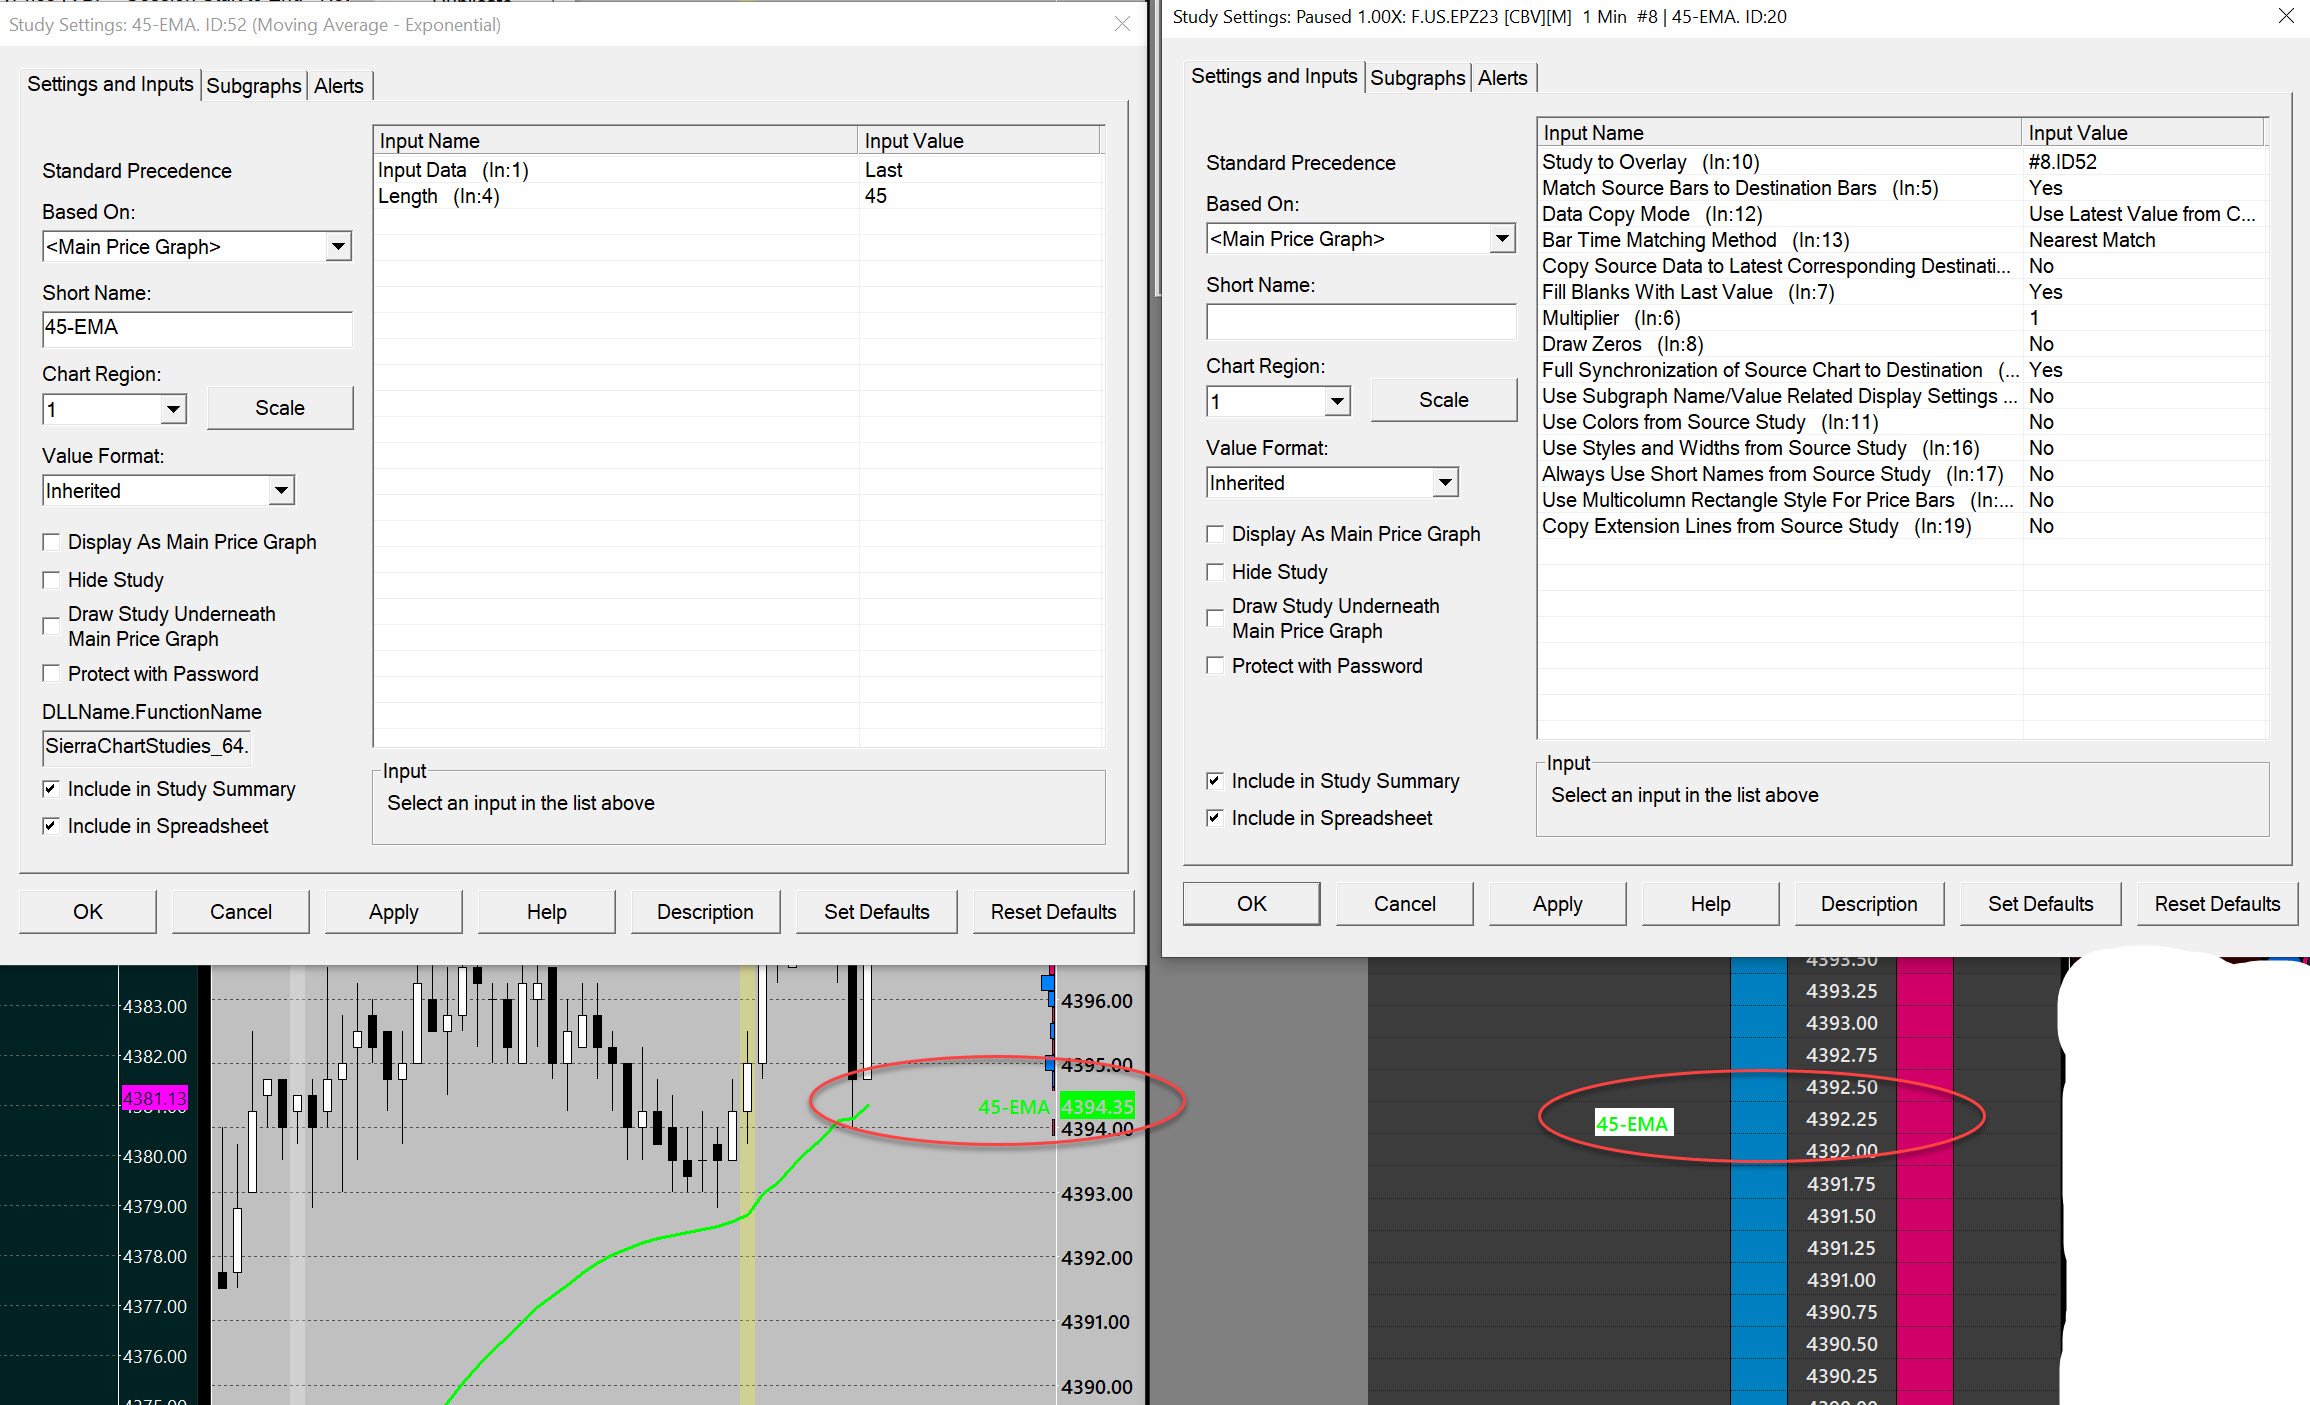Viewport: 2310px width, 1405px height.
Task: Close the left 45-EMA Study Settings dialog
Action: pyautogui.click(x=1122, y=24)
